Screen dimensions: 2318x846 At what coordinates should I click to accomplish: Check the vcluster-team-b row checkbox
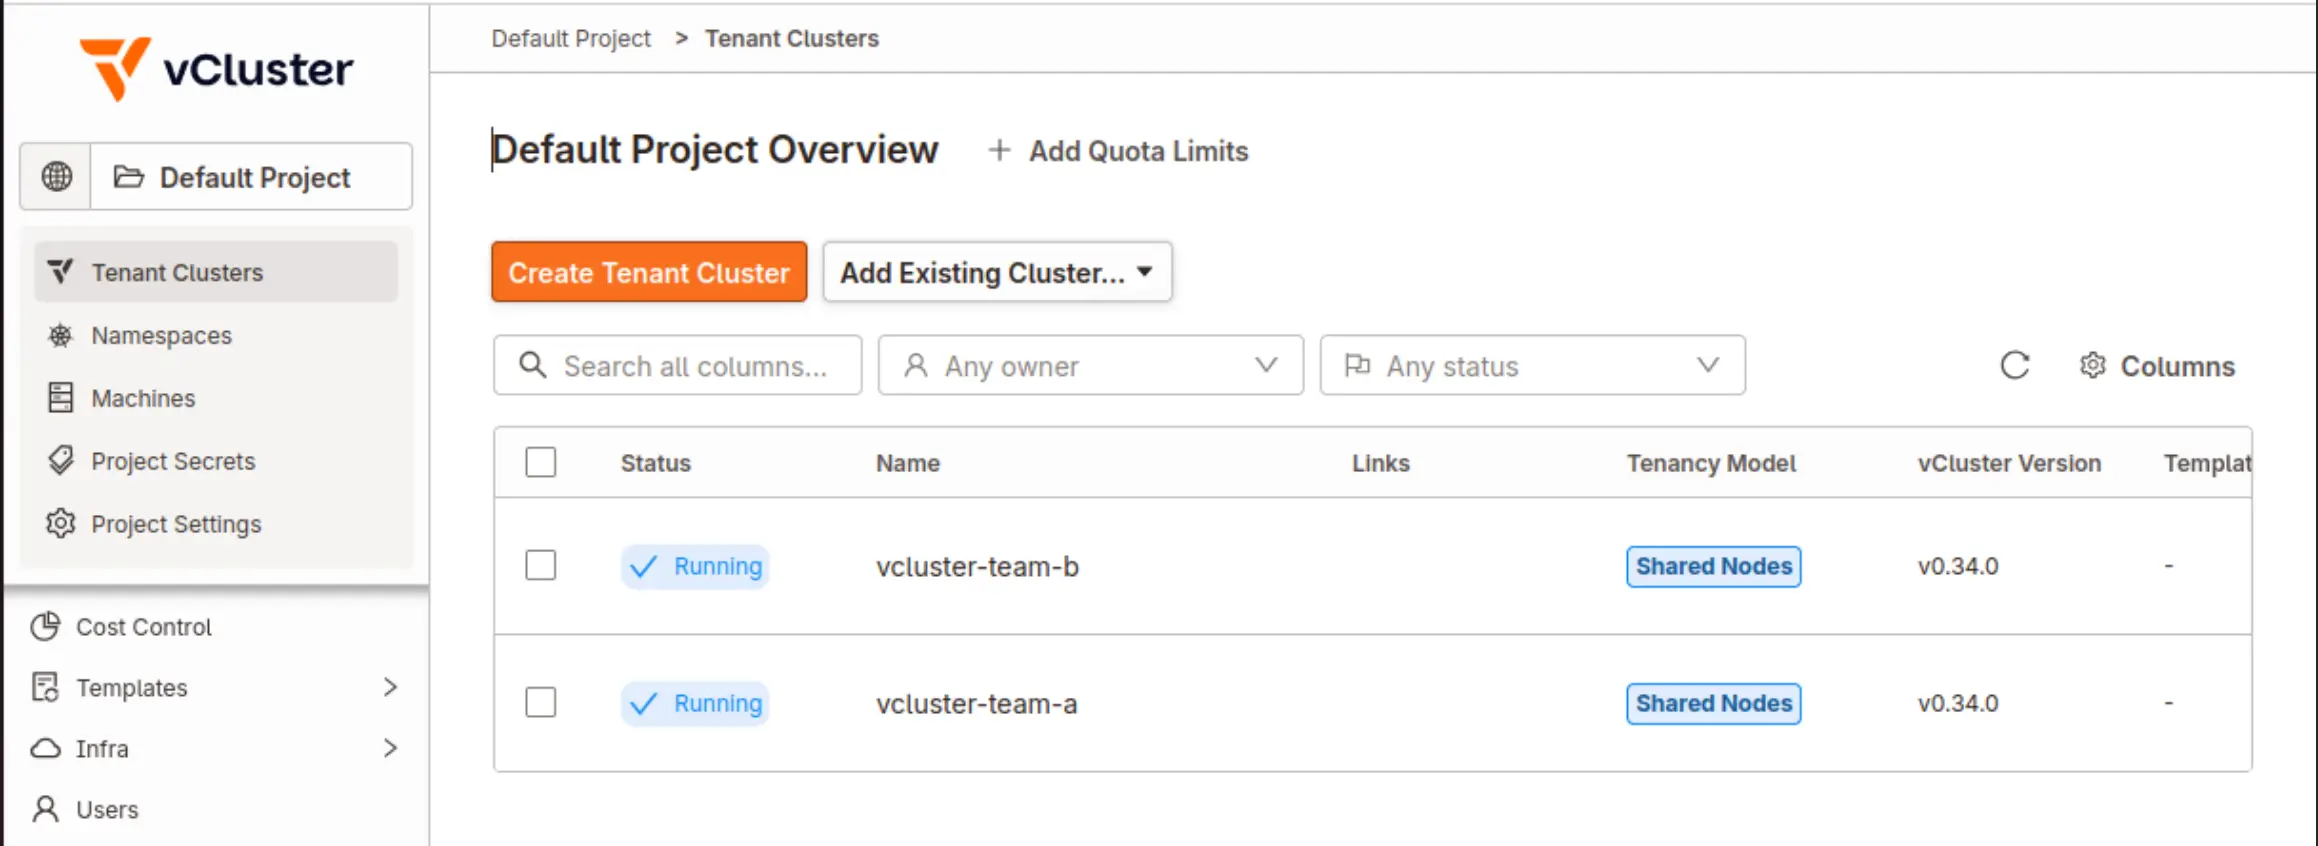click(x=541, y=565)
